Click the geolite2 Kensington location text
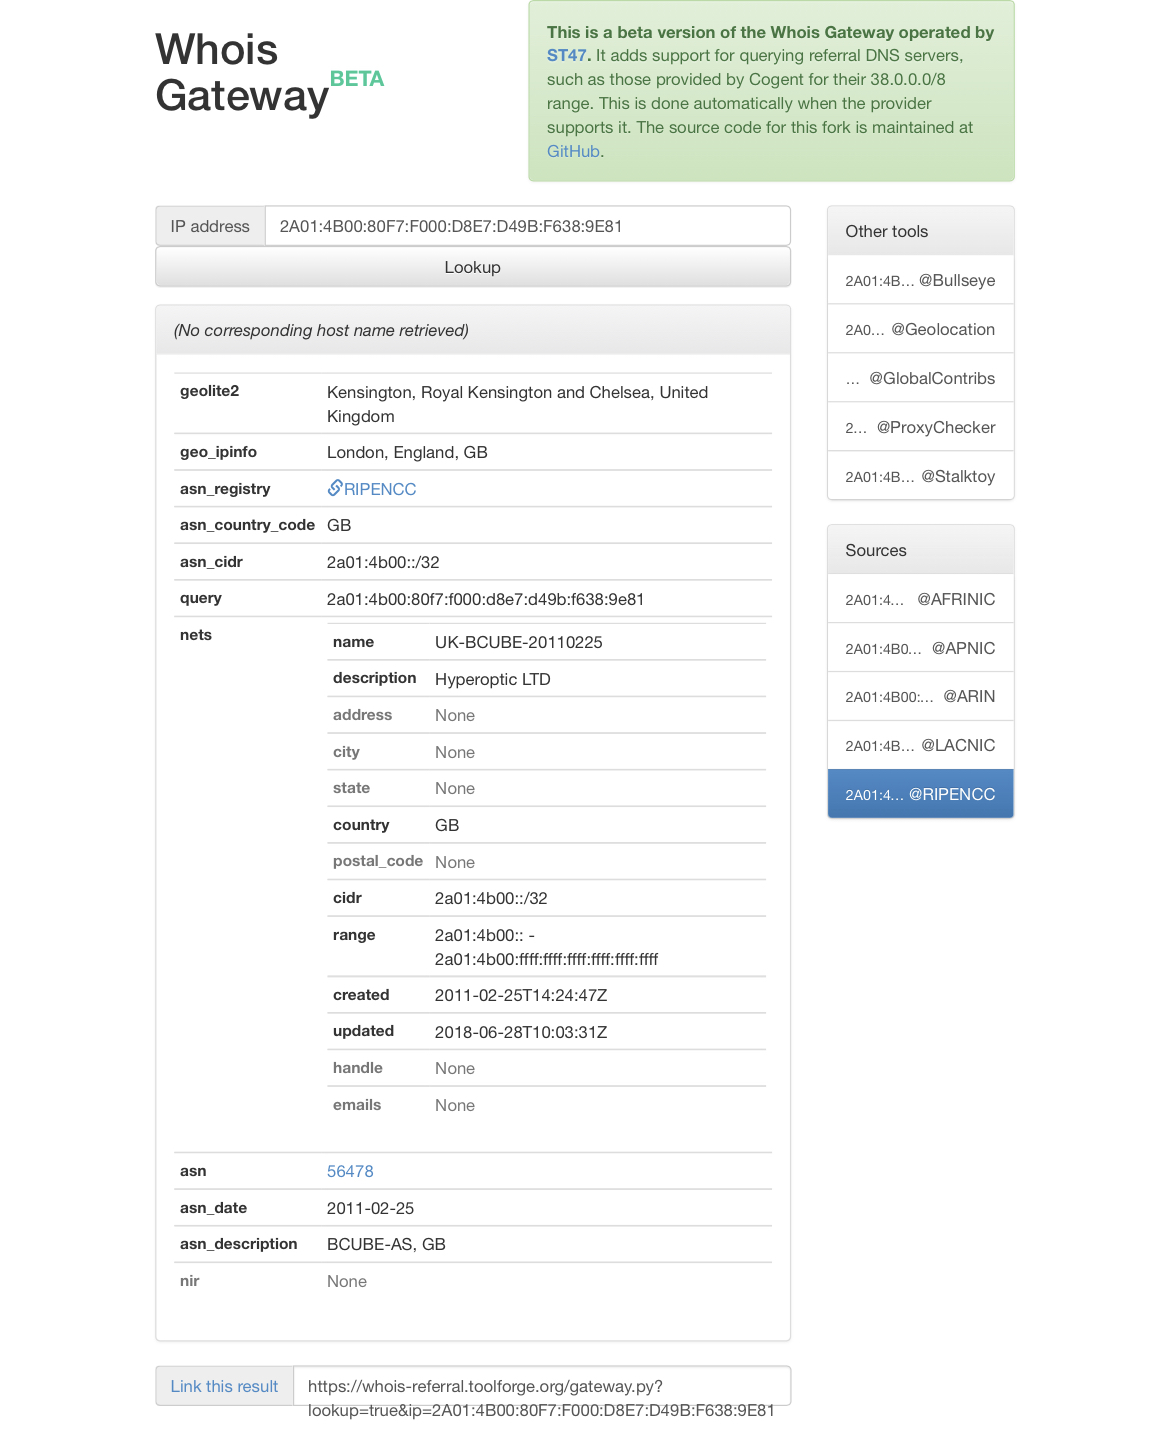Image resolution: width=1170 pixels, height=1445 pixels. [517, 404]
